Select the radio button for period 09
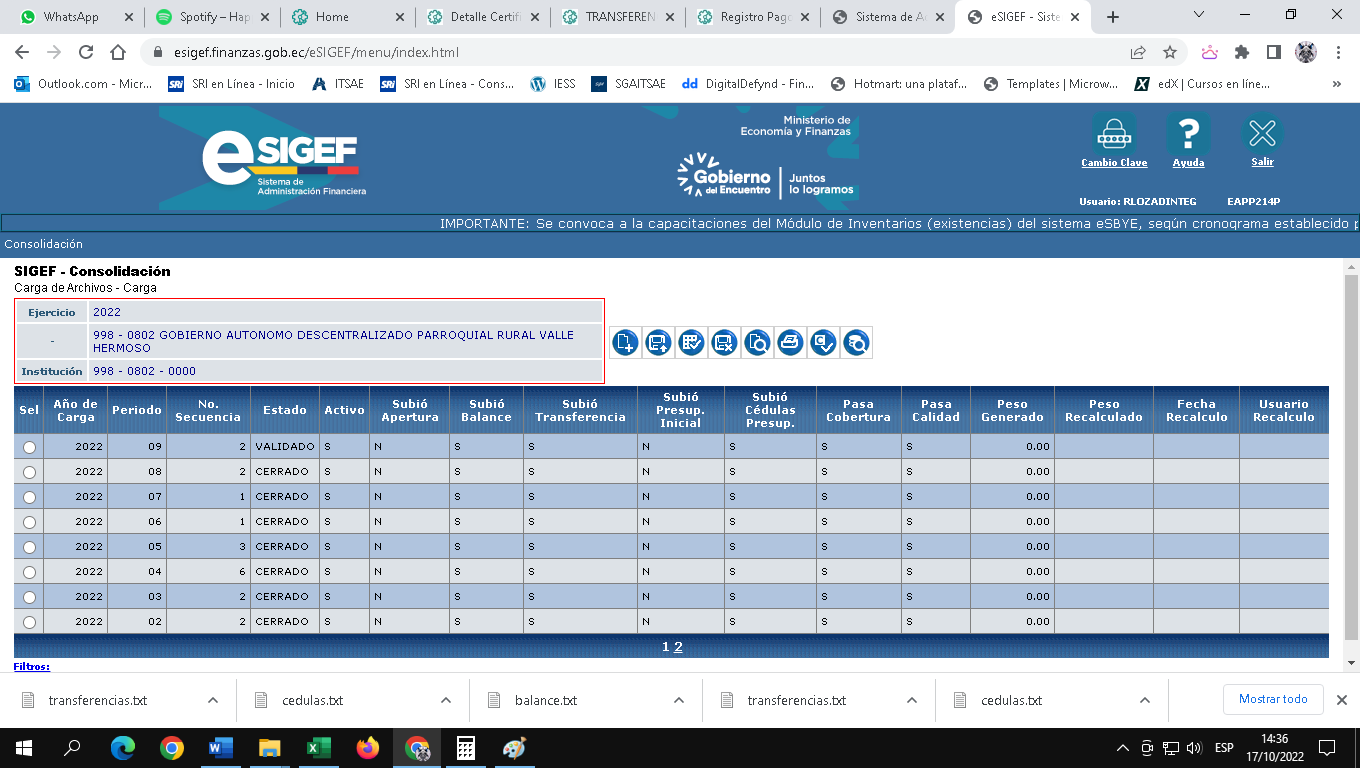The width and height of the screenshot is (1360, 768). pos(29,447)
